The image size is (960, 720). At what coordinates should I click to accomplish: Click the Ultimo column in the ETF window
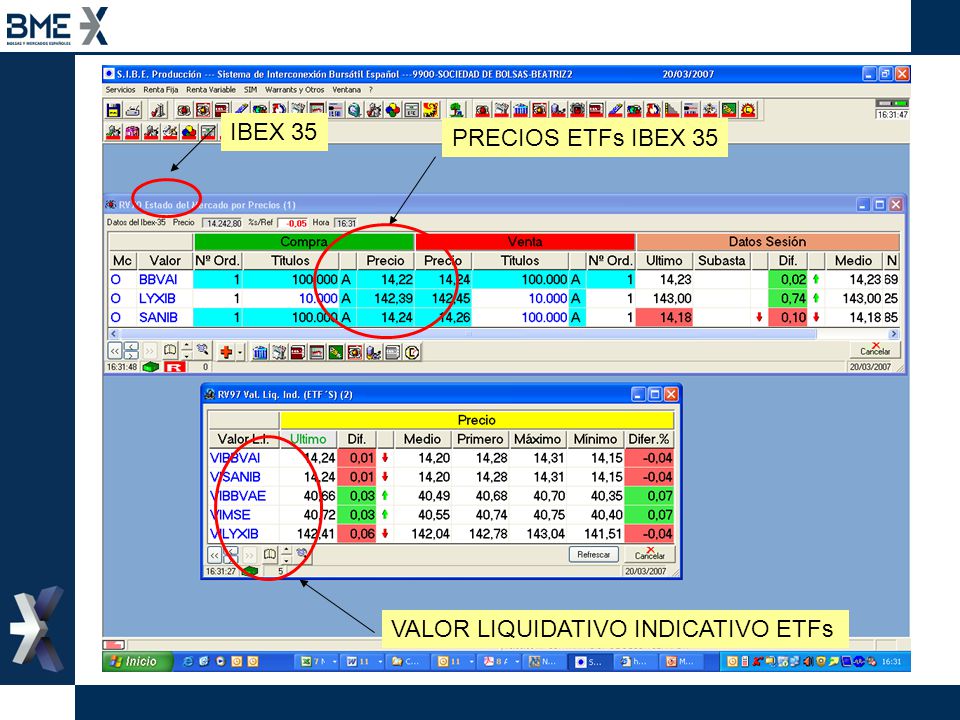coord(308,439)
